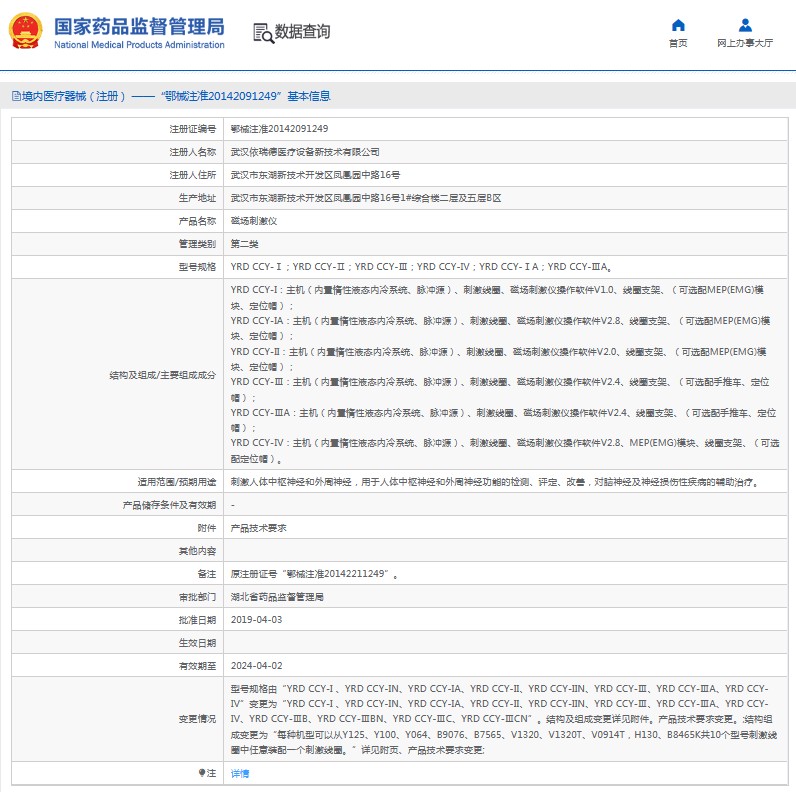Go to 首页 via the house icon
The width and height of the screenshot is (796, 792).
678,25
